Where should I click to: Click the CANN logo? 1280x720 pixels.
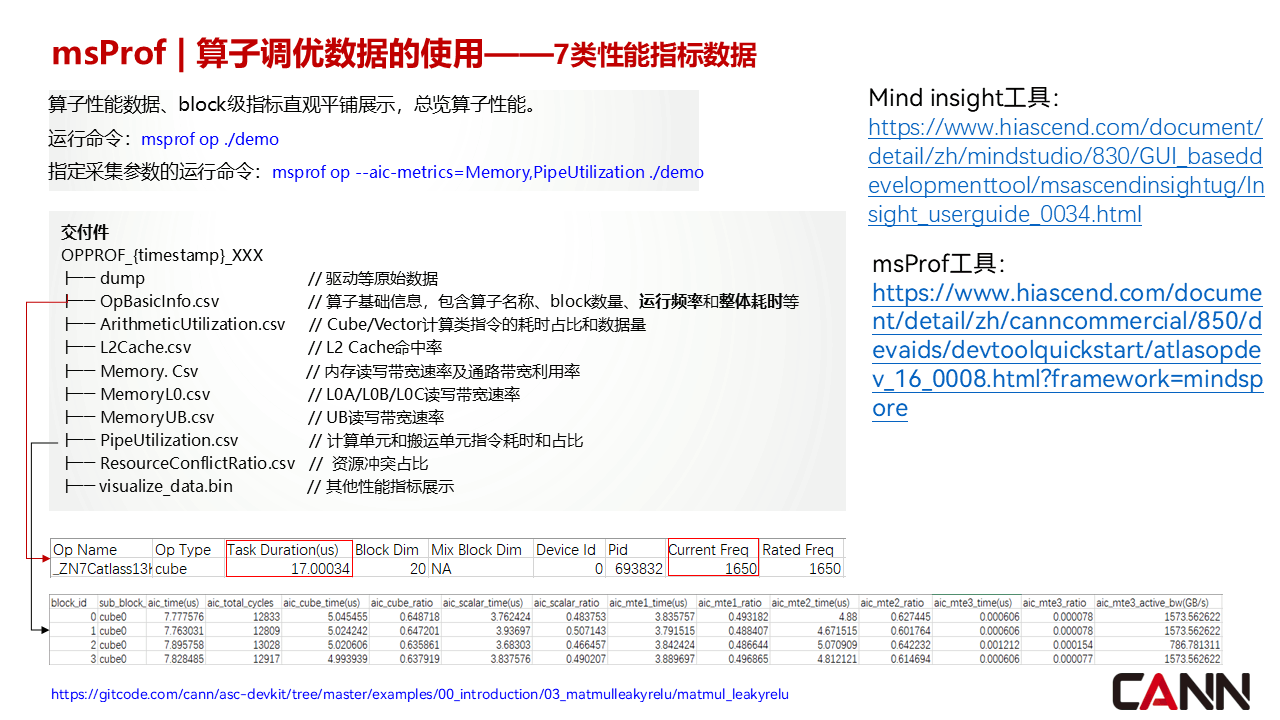point(1182,691)
